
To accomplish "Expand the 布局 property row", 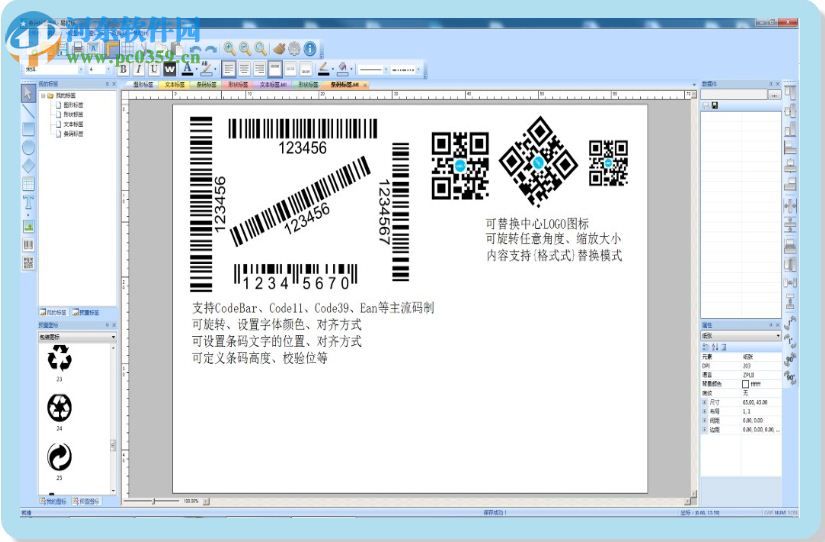I will [x=705, y=411].
